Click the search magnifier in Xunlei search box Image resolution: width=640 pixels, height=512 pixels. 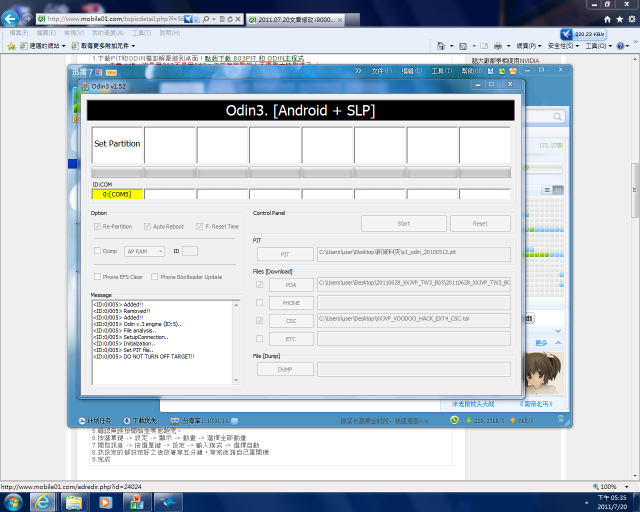tap(557, 117)
